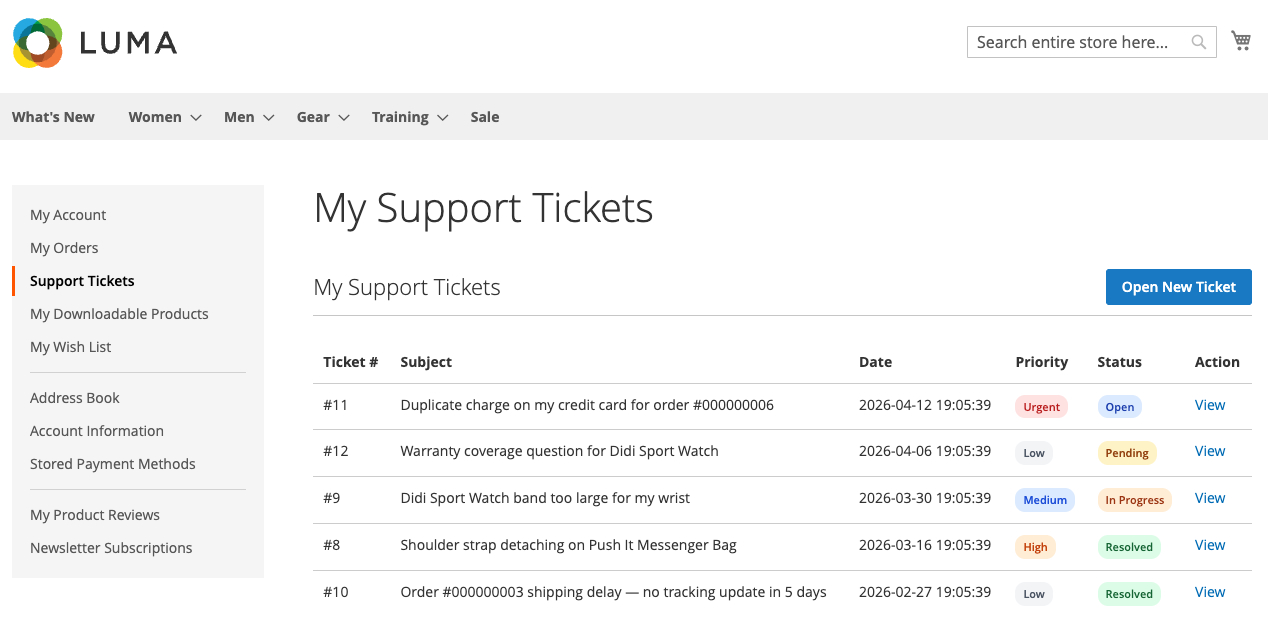This screenshot has width=1268, height=621.
Task: Click date 2026-04-06 19:05:39
Action: [925, 451]
